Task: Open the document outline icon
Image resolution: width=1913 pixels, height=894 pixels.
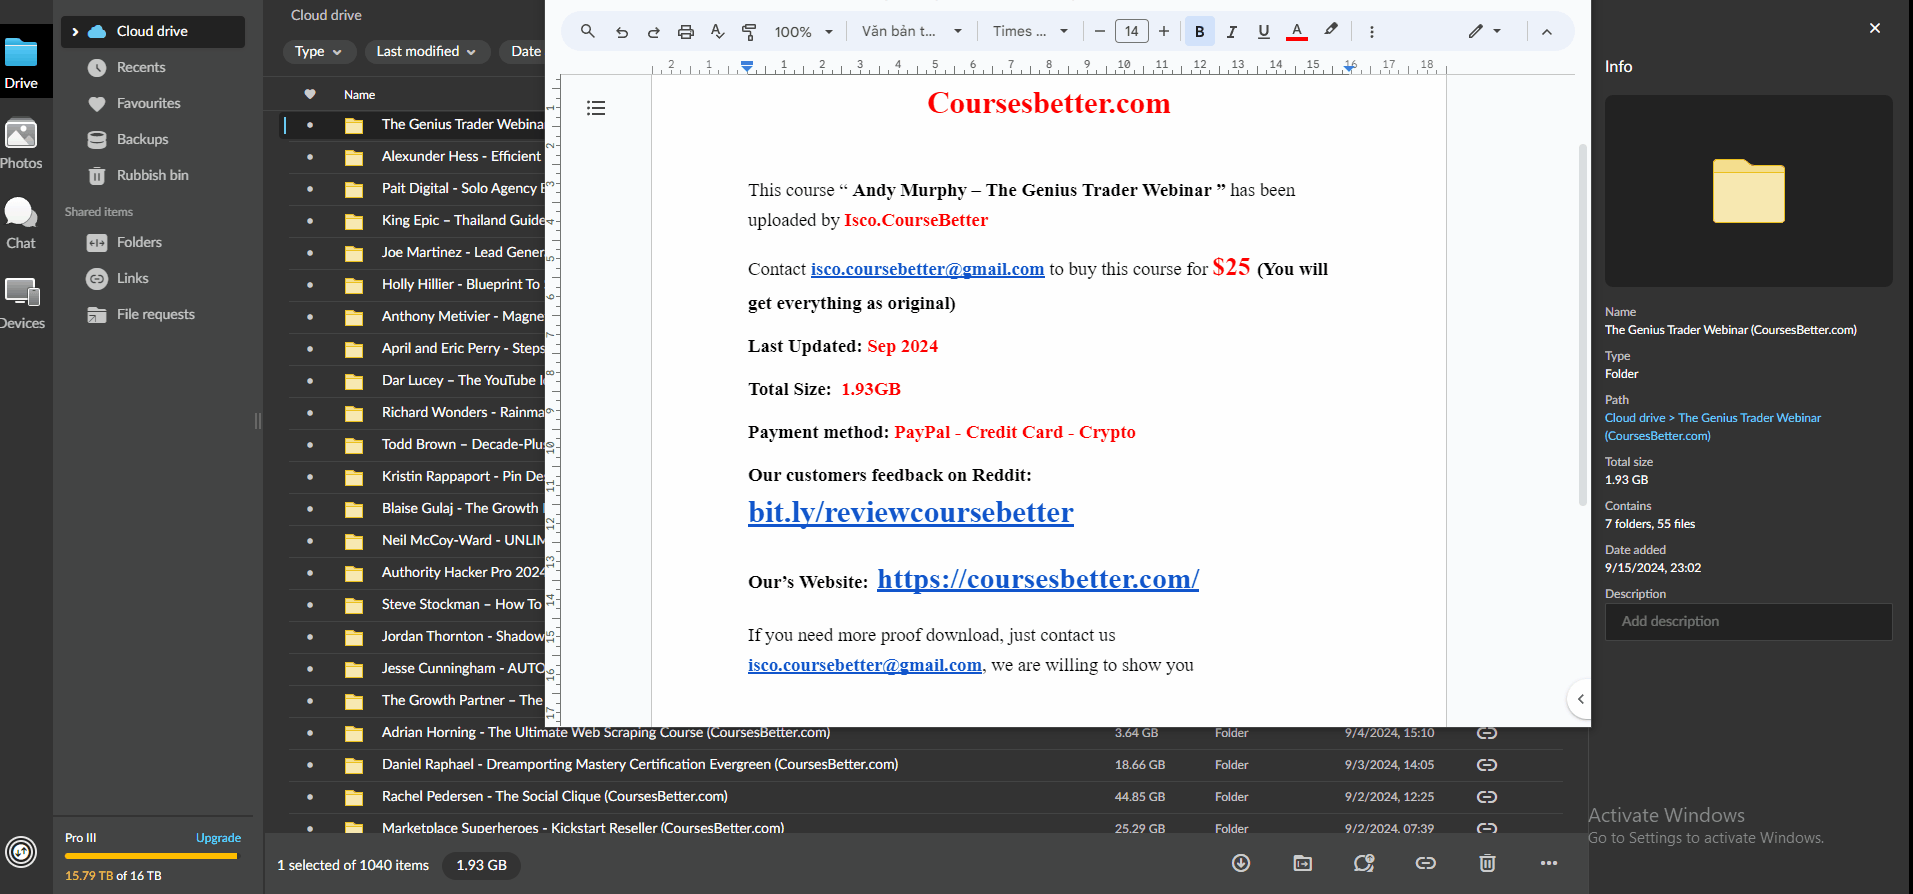Action: [x=596, y=108]
